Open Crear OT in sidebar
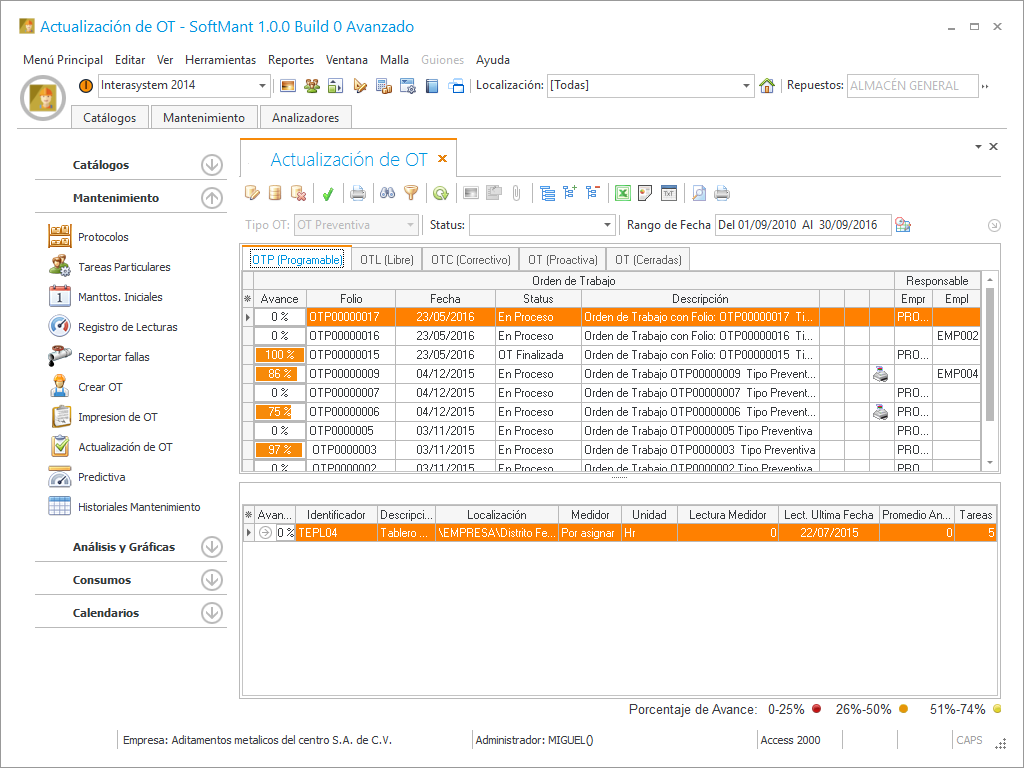This screenshot has width=1024, height=768. click(100, 387)
